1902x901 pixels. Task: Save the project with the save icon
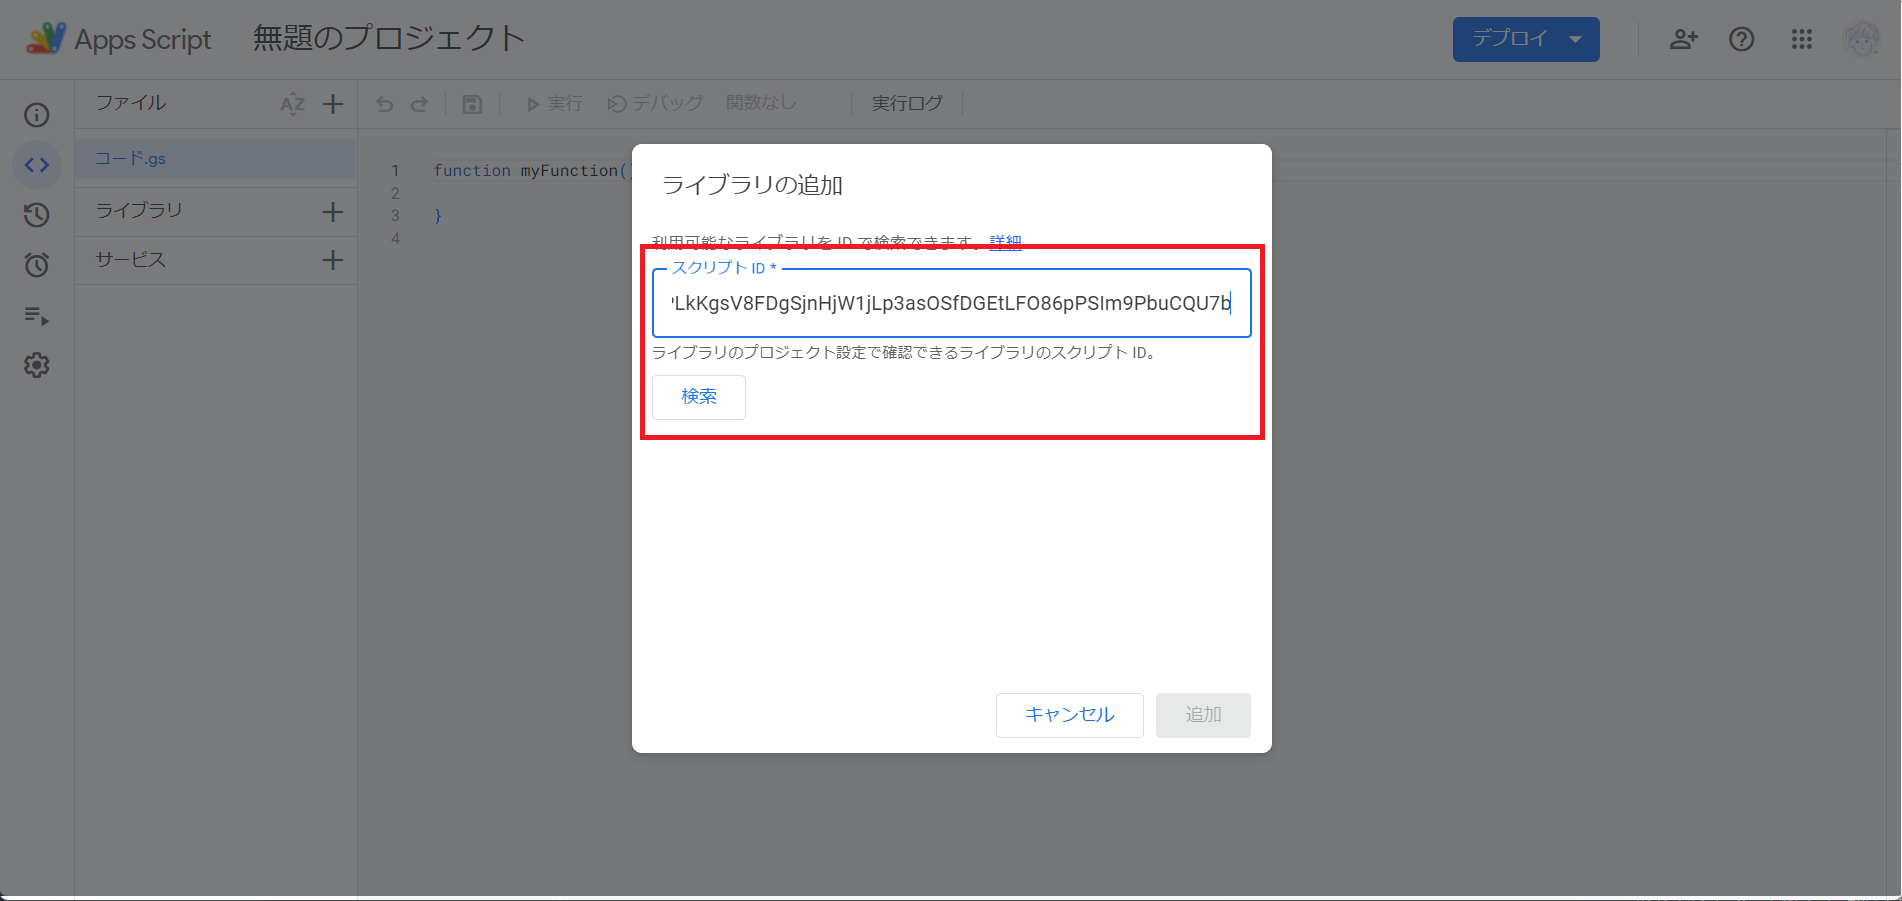coord(471,103)
